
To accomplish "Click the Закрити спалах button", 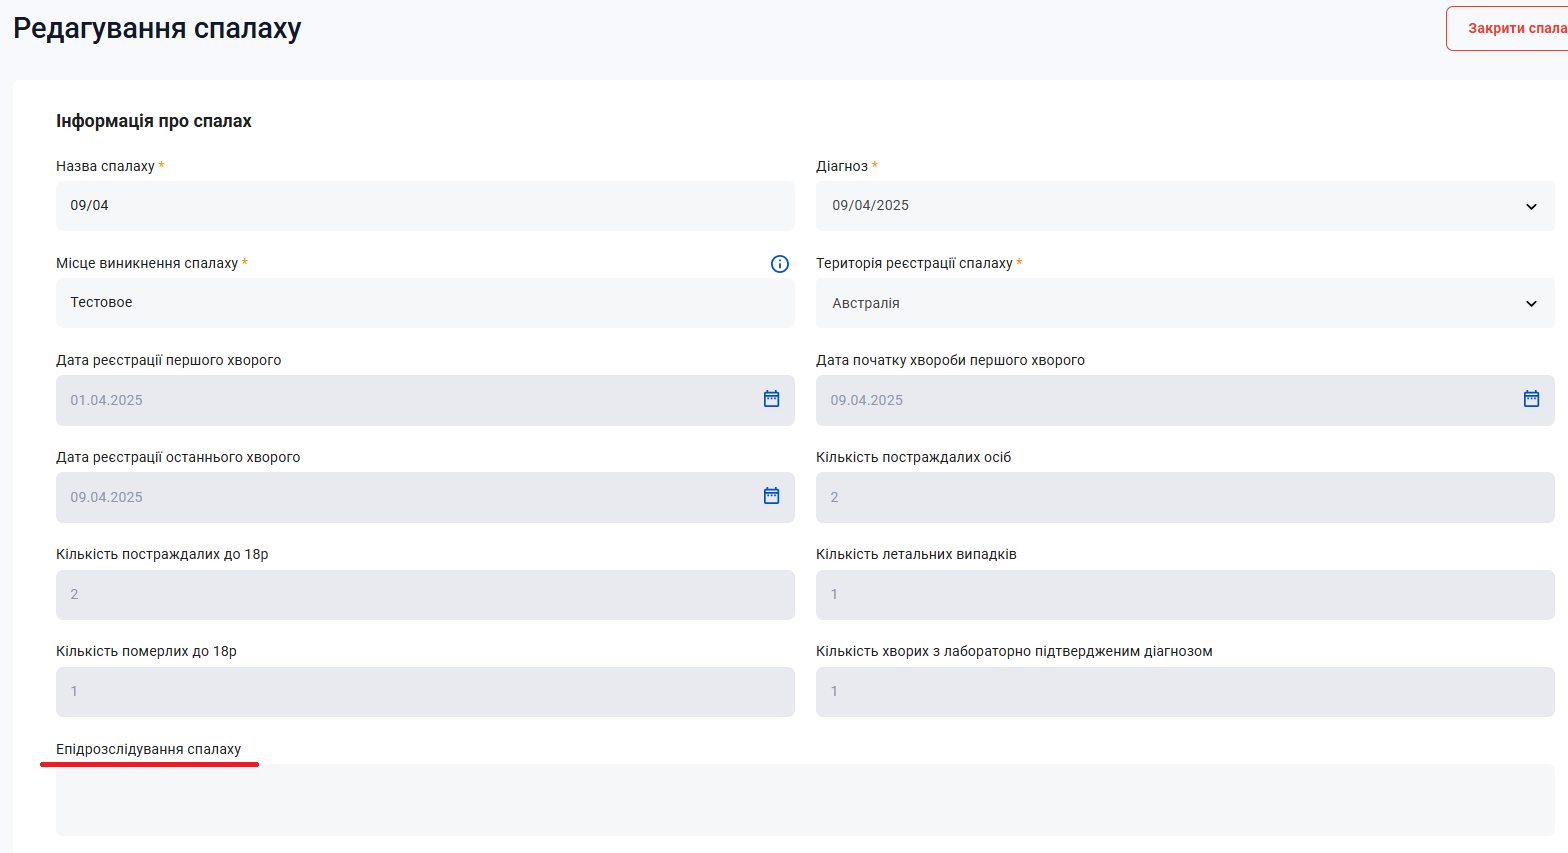I will (1508, 28).
